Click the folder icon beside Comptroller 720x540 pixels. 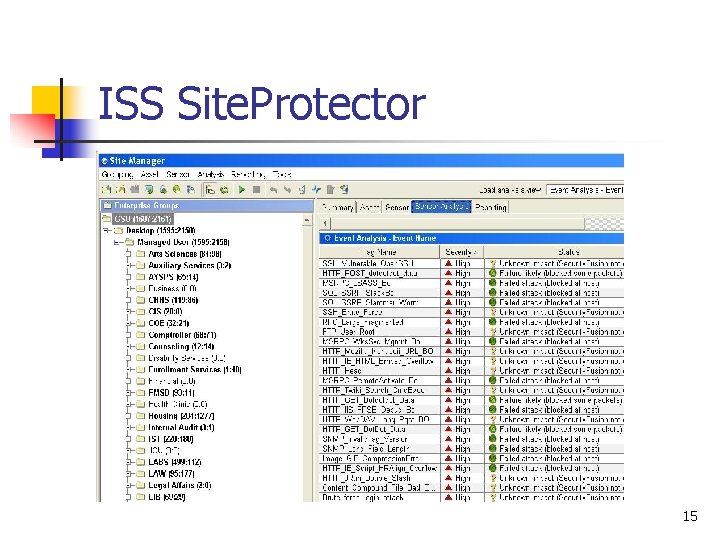pyautogui.click(x=141, y=335)
